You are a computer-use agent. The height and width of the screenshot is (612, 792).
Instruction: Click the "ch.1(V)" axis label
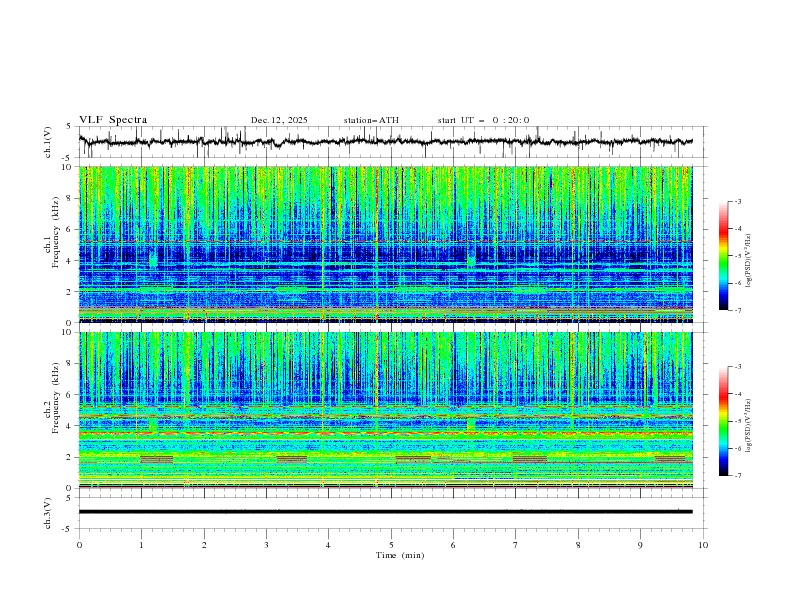[48, 142]
